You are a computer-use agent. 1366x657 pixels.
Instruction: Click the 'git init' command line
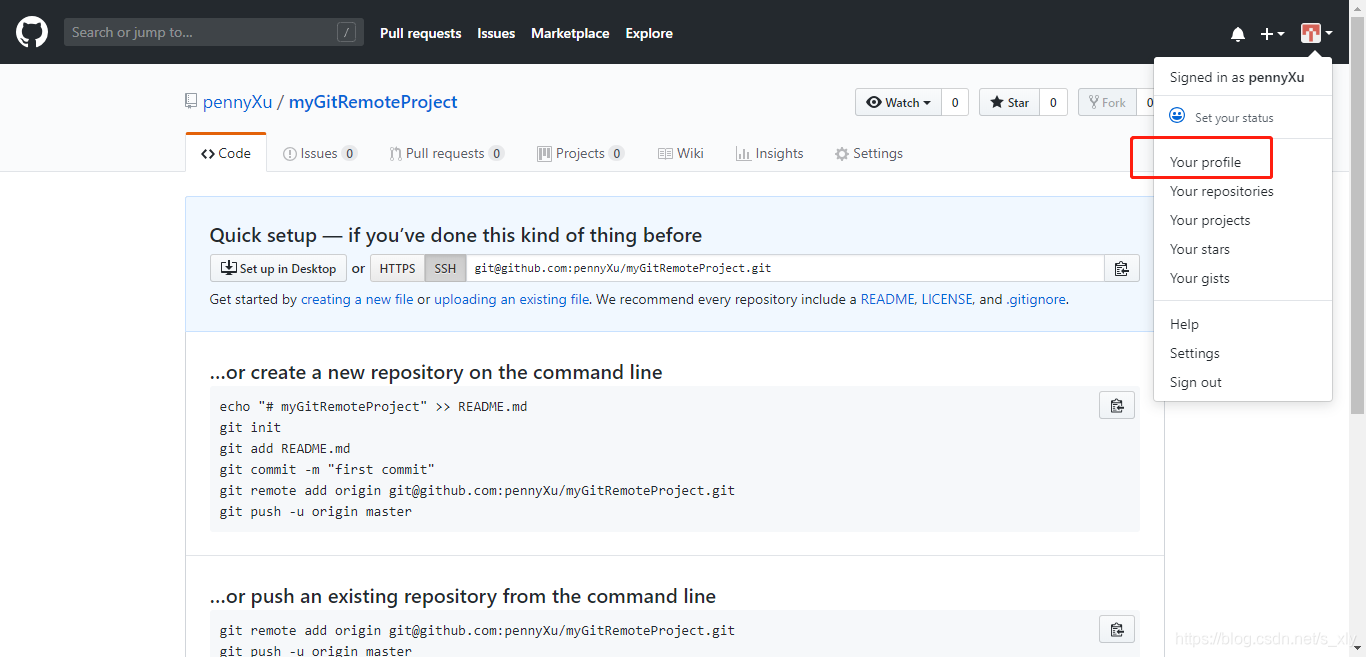250,428
